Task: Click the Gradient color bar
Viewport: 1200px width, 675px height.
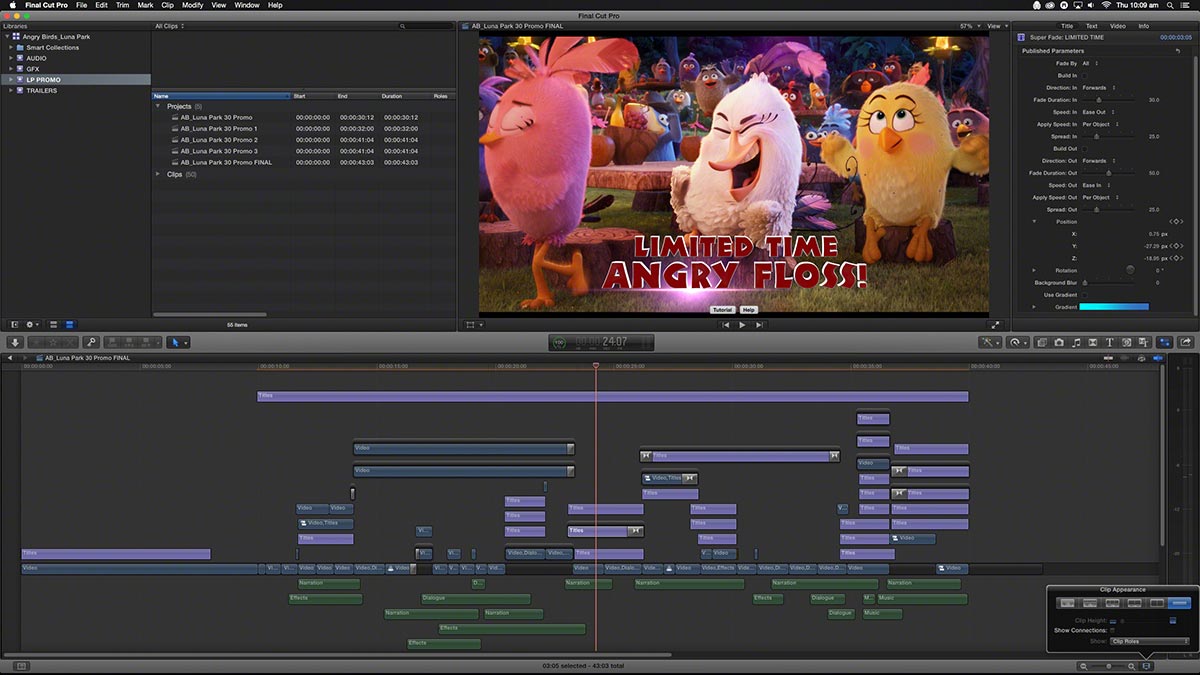Action: pos(1114,307)
